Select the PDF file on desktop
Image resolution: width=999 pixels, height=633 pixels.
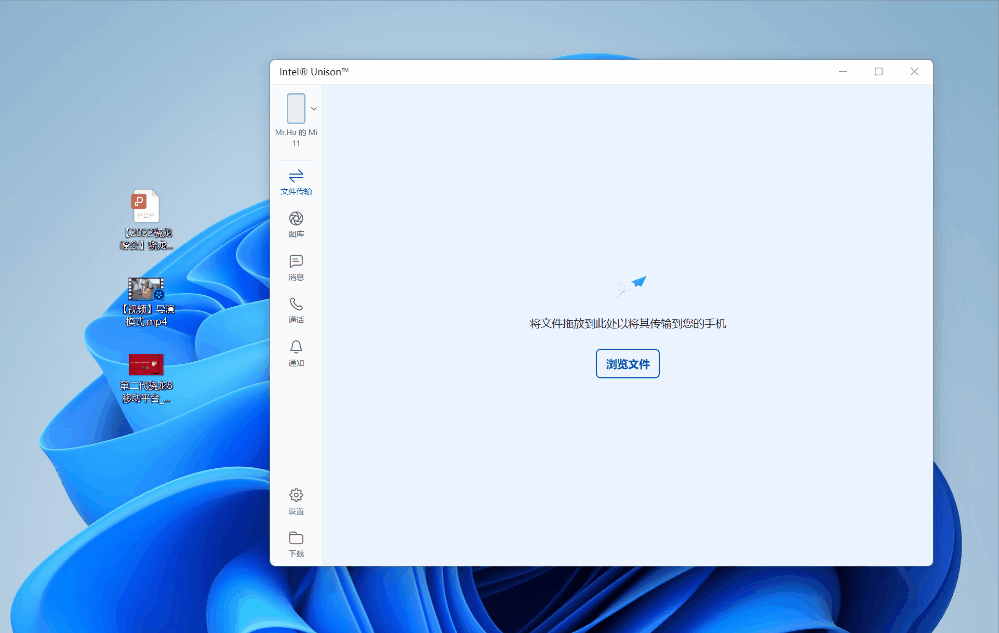(146, 208)
